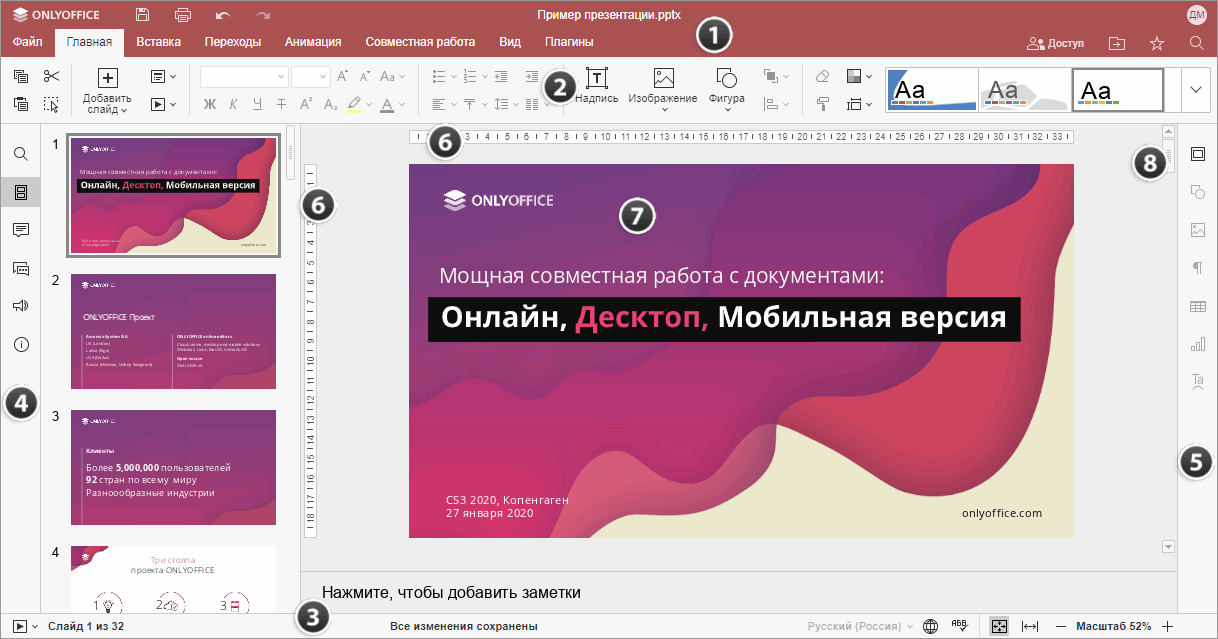The width and height of the screenshot is (1218, 639).
Task: Open Paragraph settings in the right sidebar
Action: click(x=1198, y=268)
